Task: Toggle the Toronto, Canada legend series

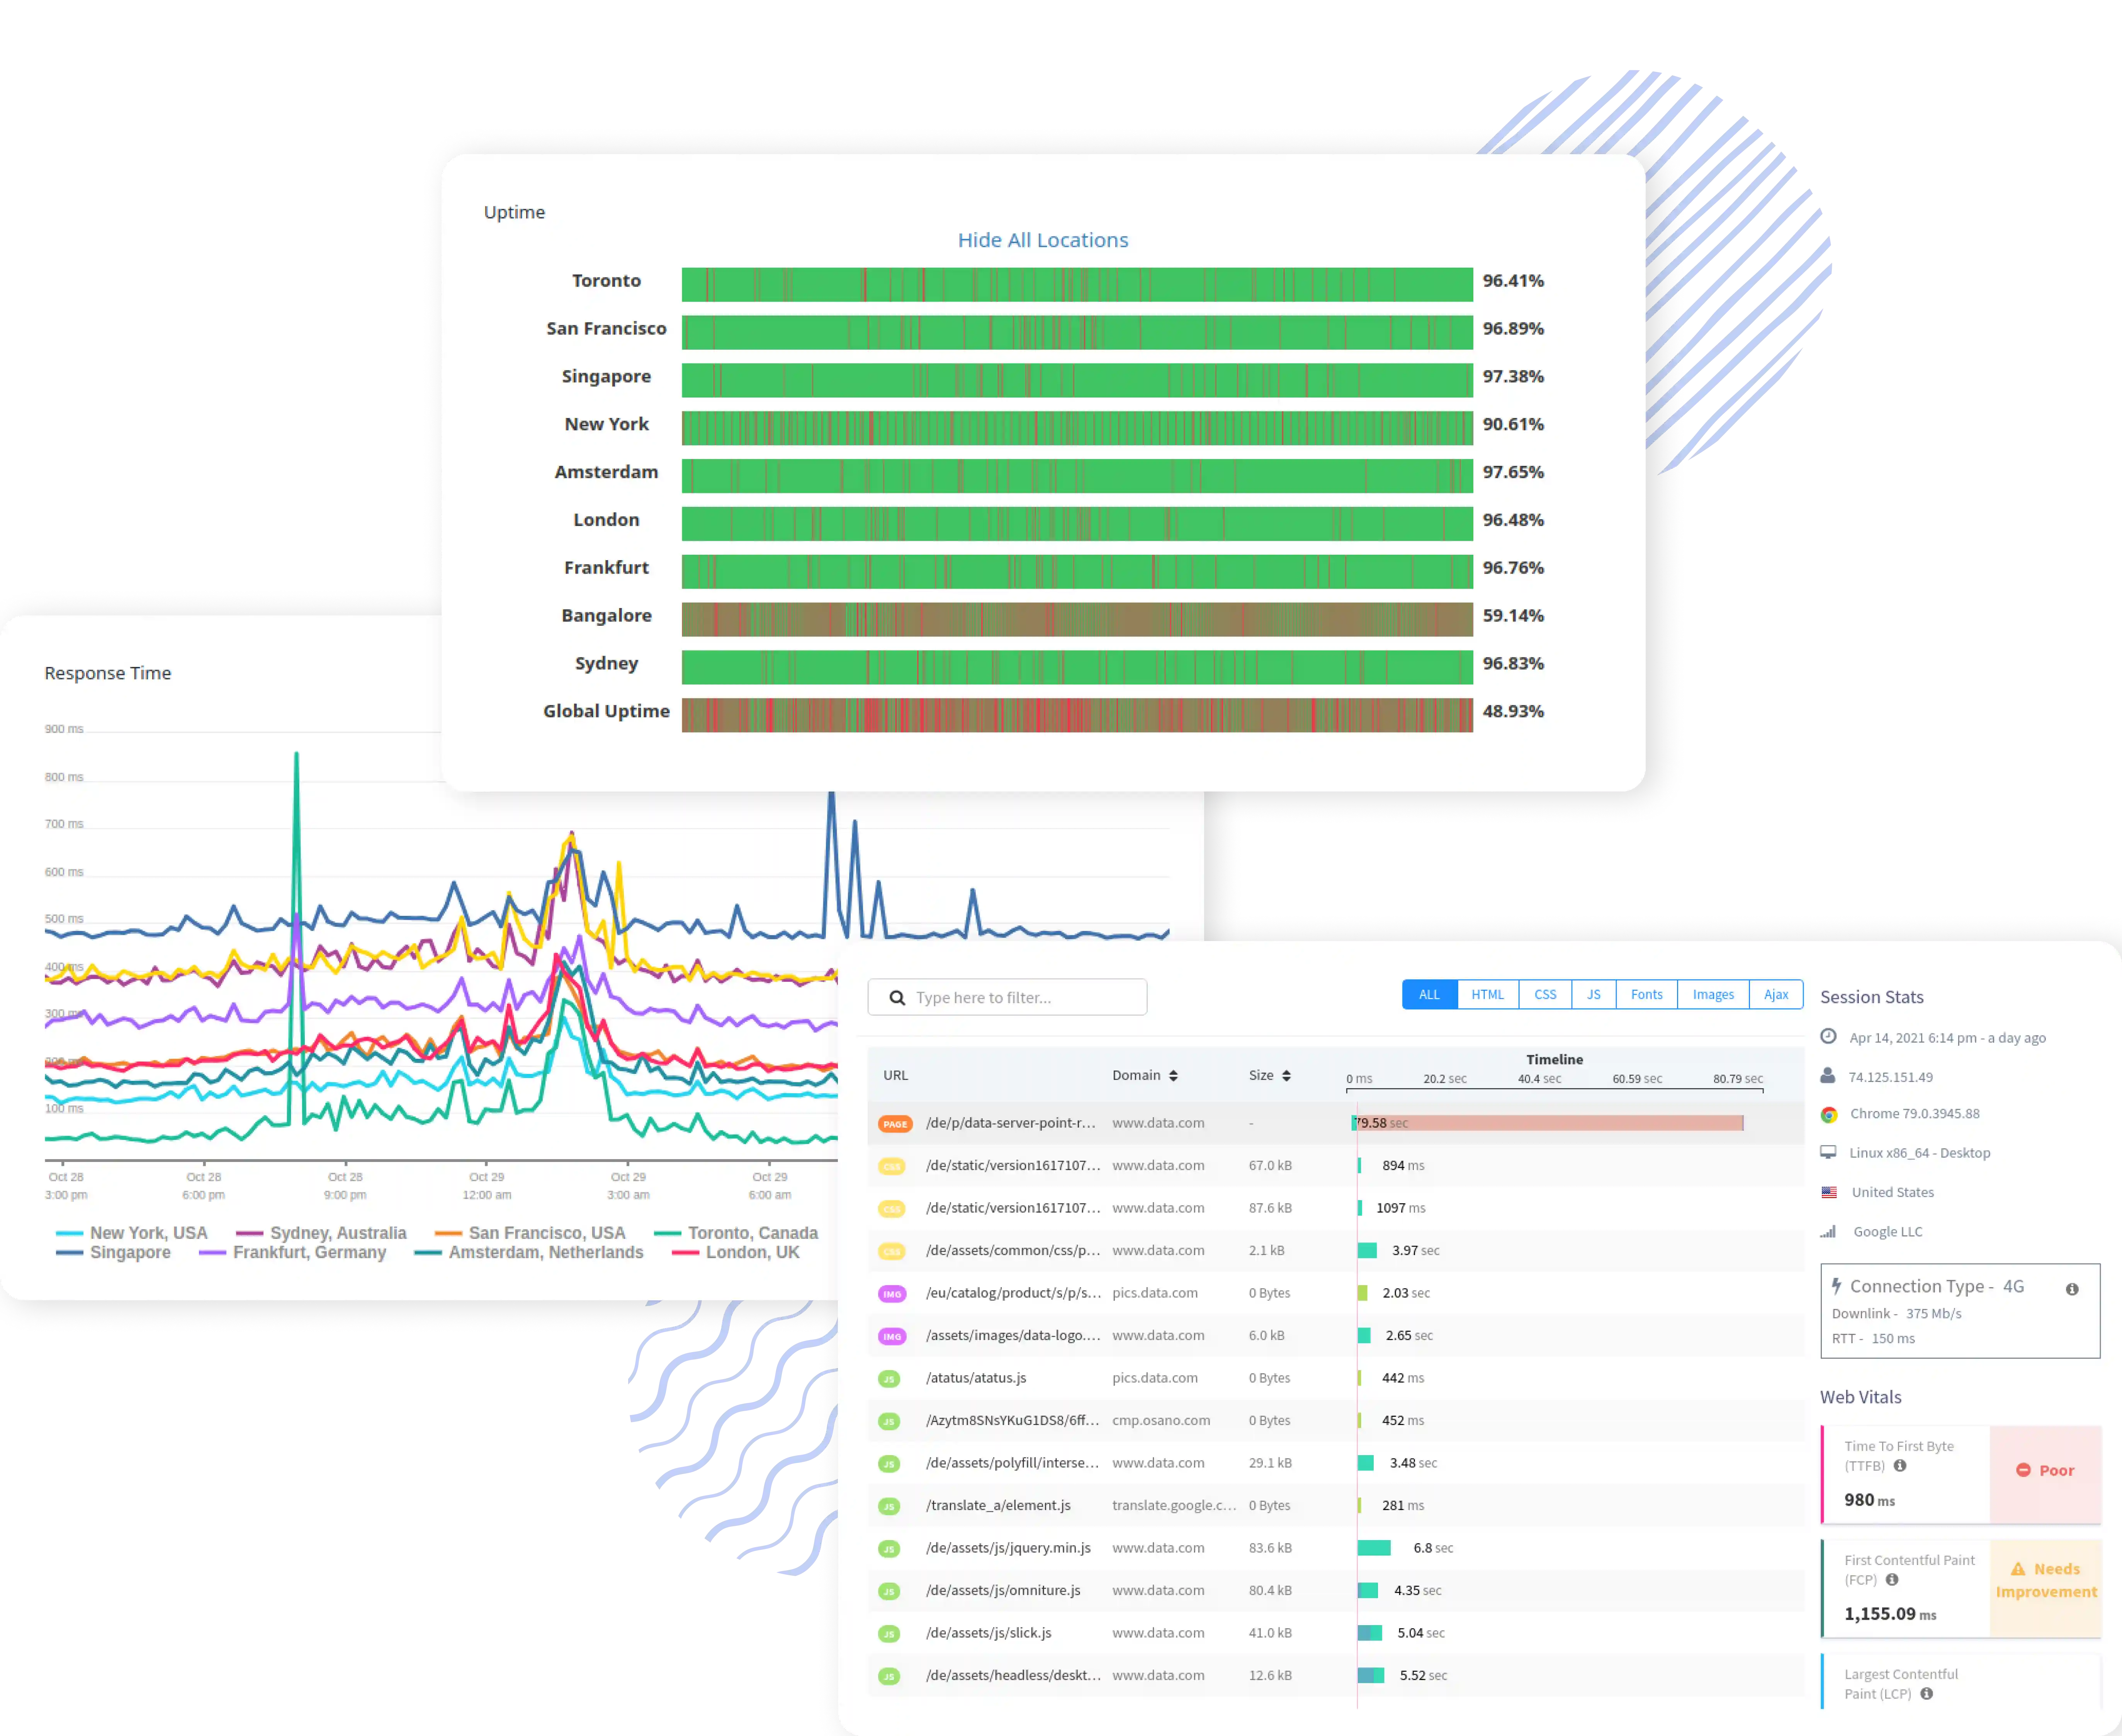Action: click(736, 1233)
